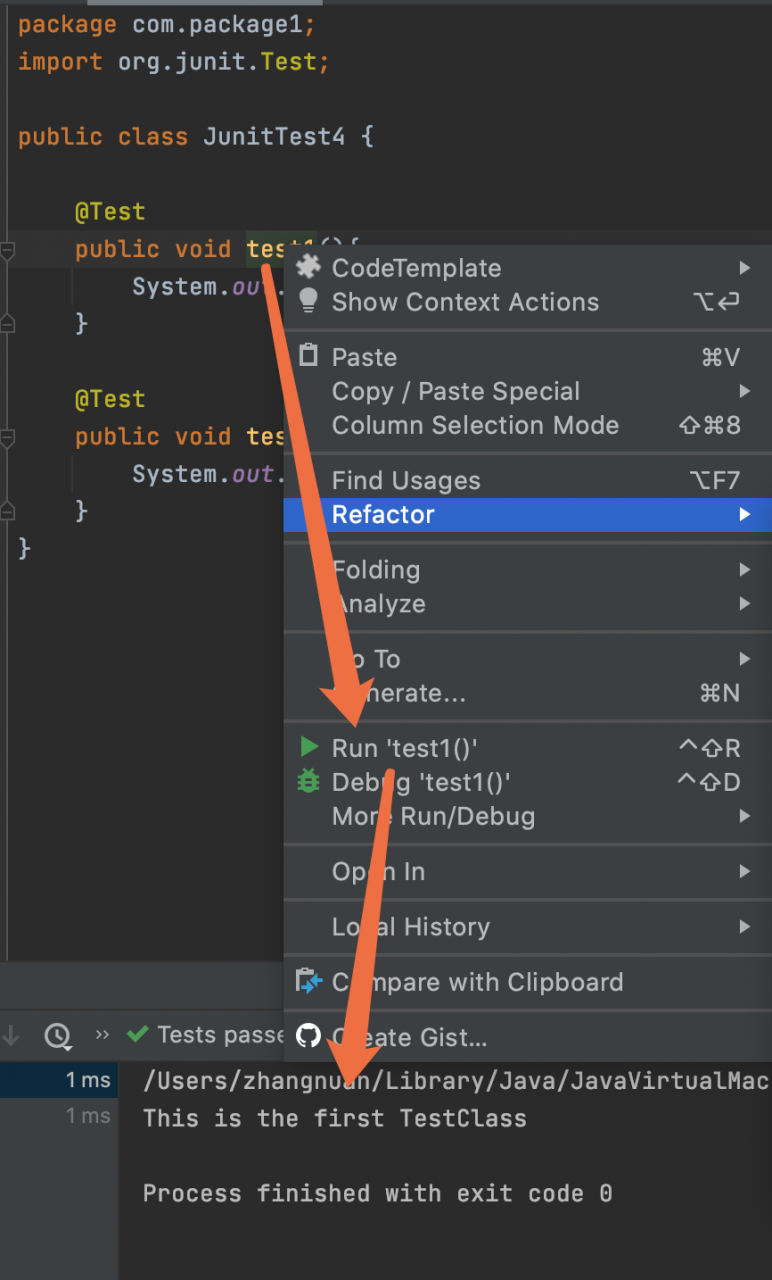Image resolution: width=772 pixels, height=1280 pixels.
Task: Select first 1 ms test result row
Action: click(59, 1080)
